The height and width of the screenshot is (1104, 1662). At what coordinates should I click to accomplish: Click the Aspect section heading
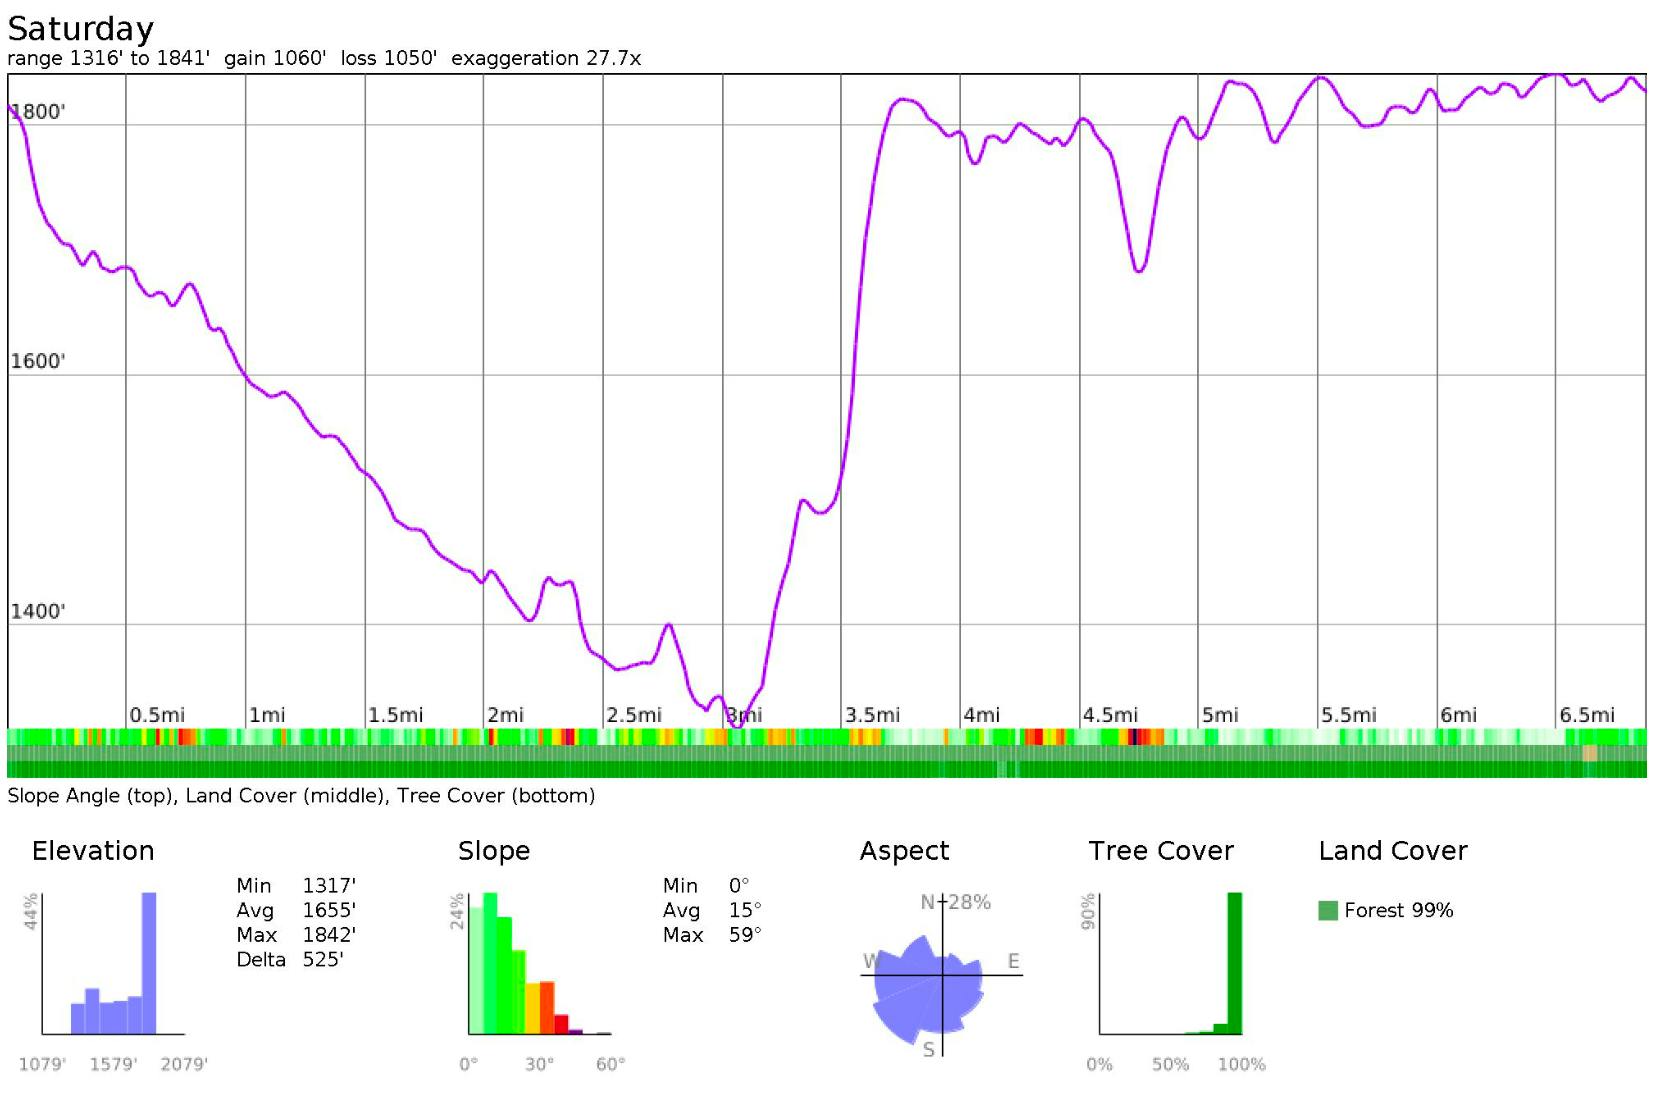pos(904,851)
